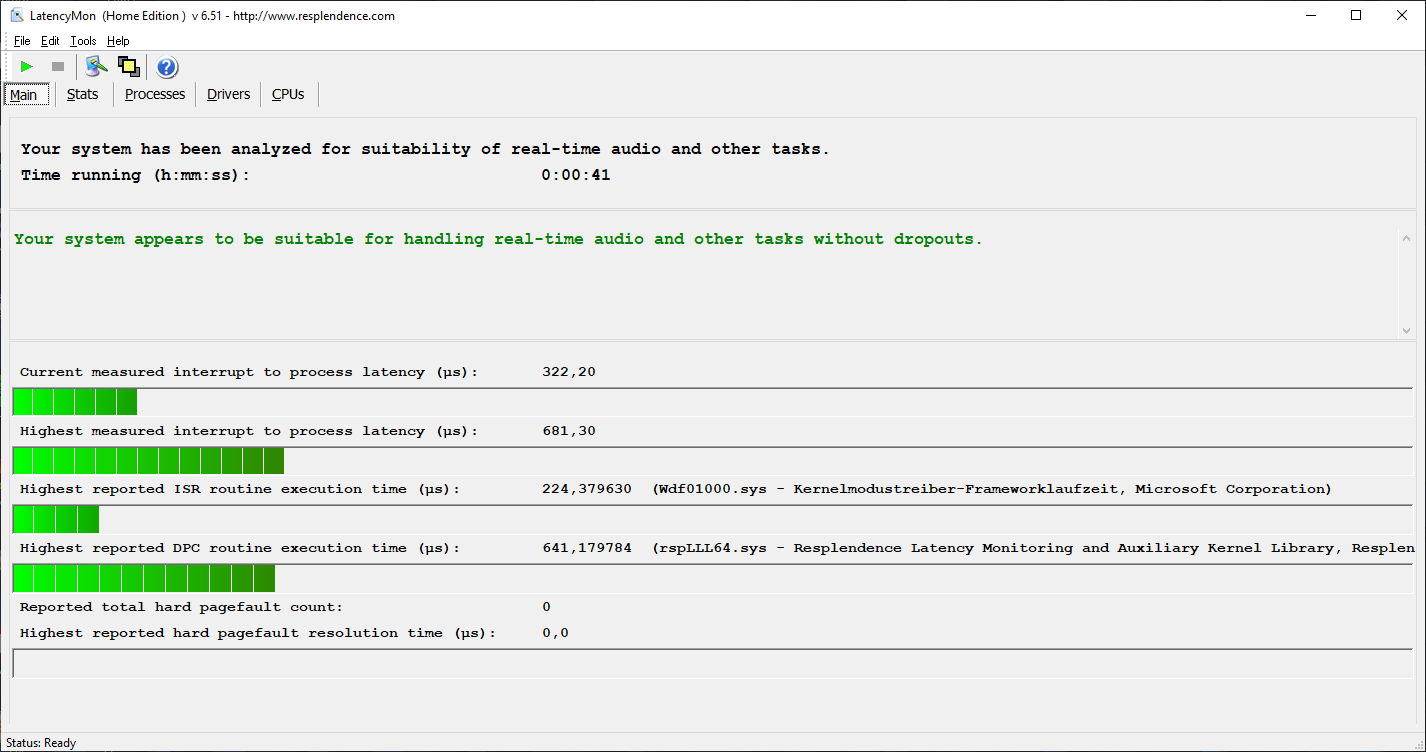
Task: Open the File menu
Action: 22,41
